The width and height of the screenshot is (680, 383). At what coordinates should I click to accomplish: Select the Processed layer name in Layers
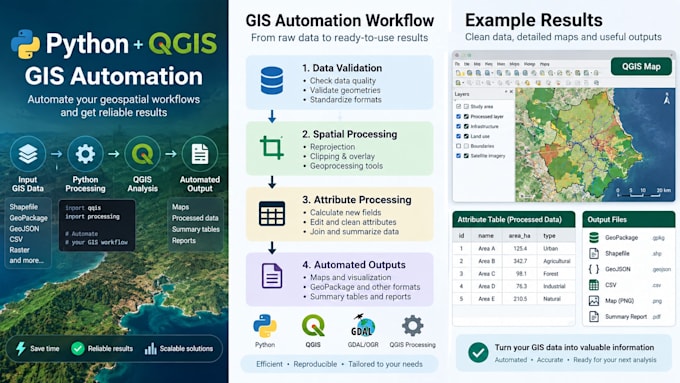487,116
